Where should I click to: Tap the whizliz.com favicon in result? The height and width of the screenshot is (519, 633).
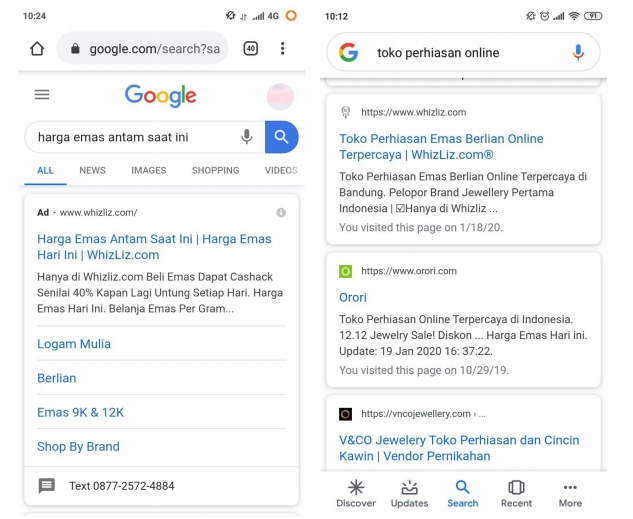(346, 112)
